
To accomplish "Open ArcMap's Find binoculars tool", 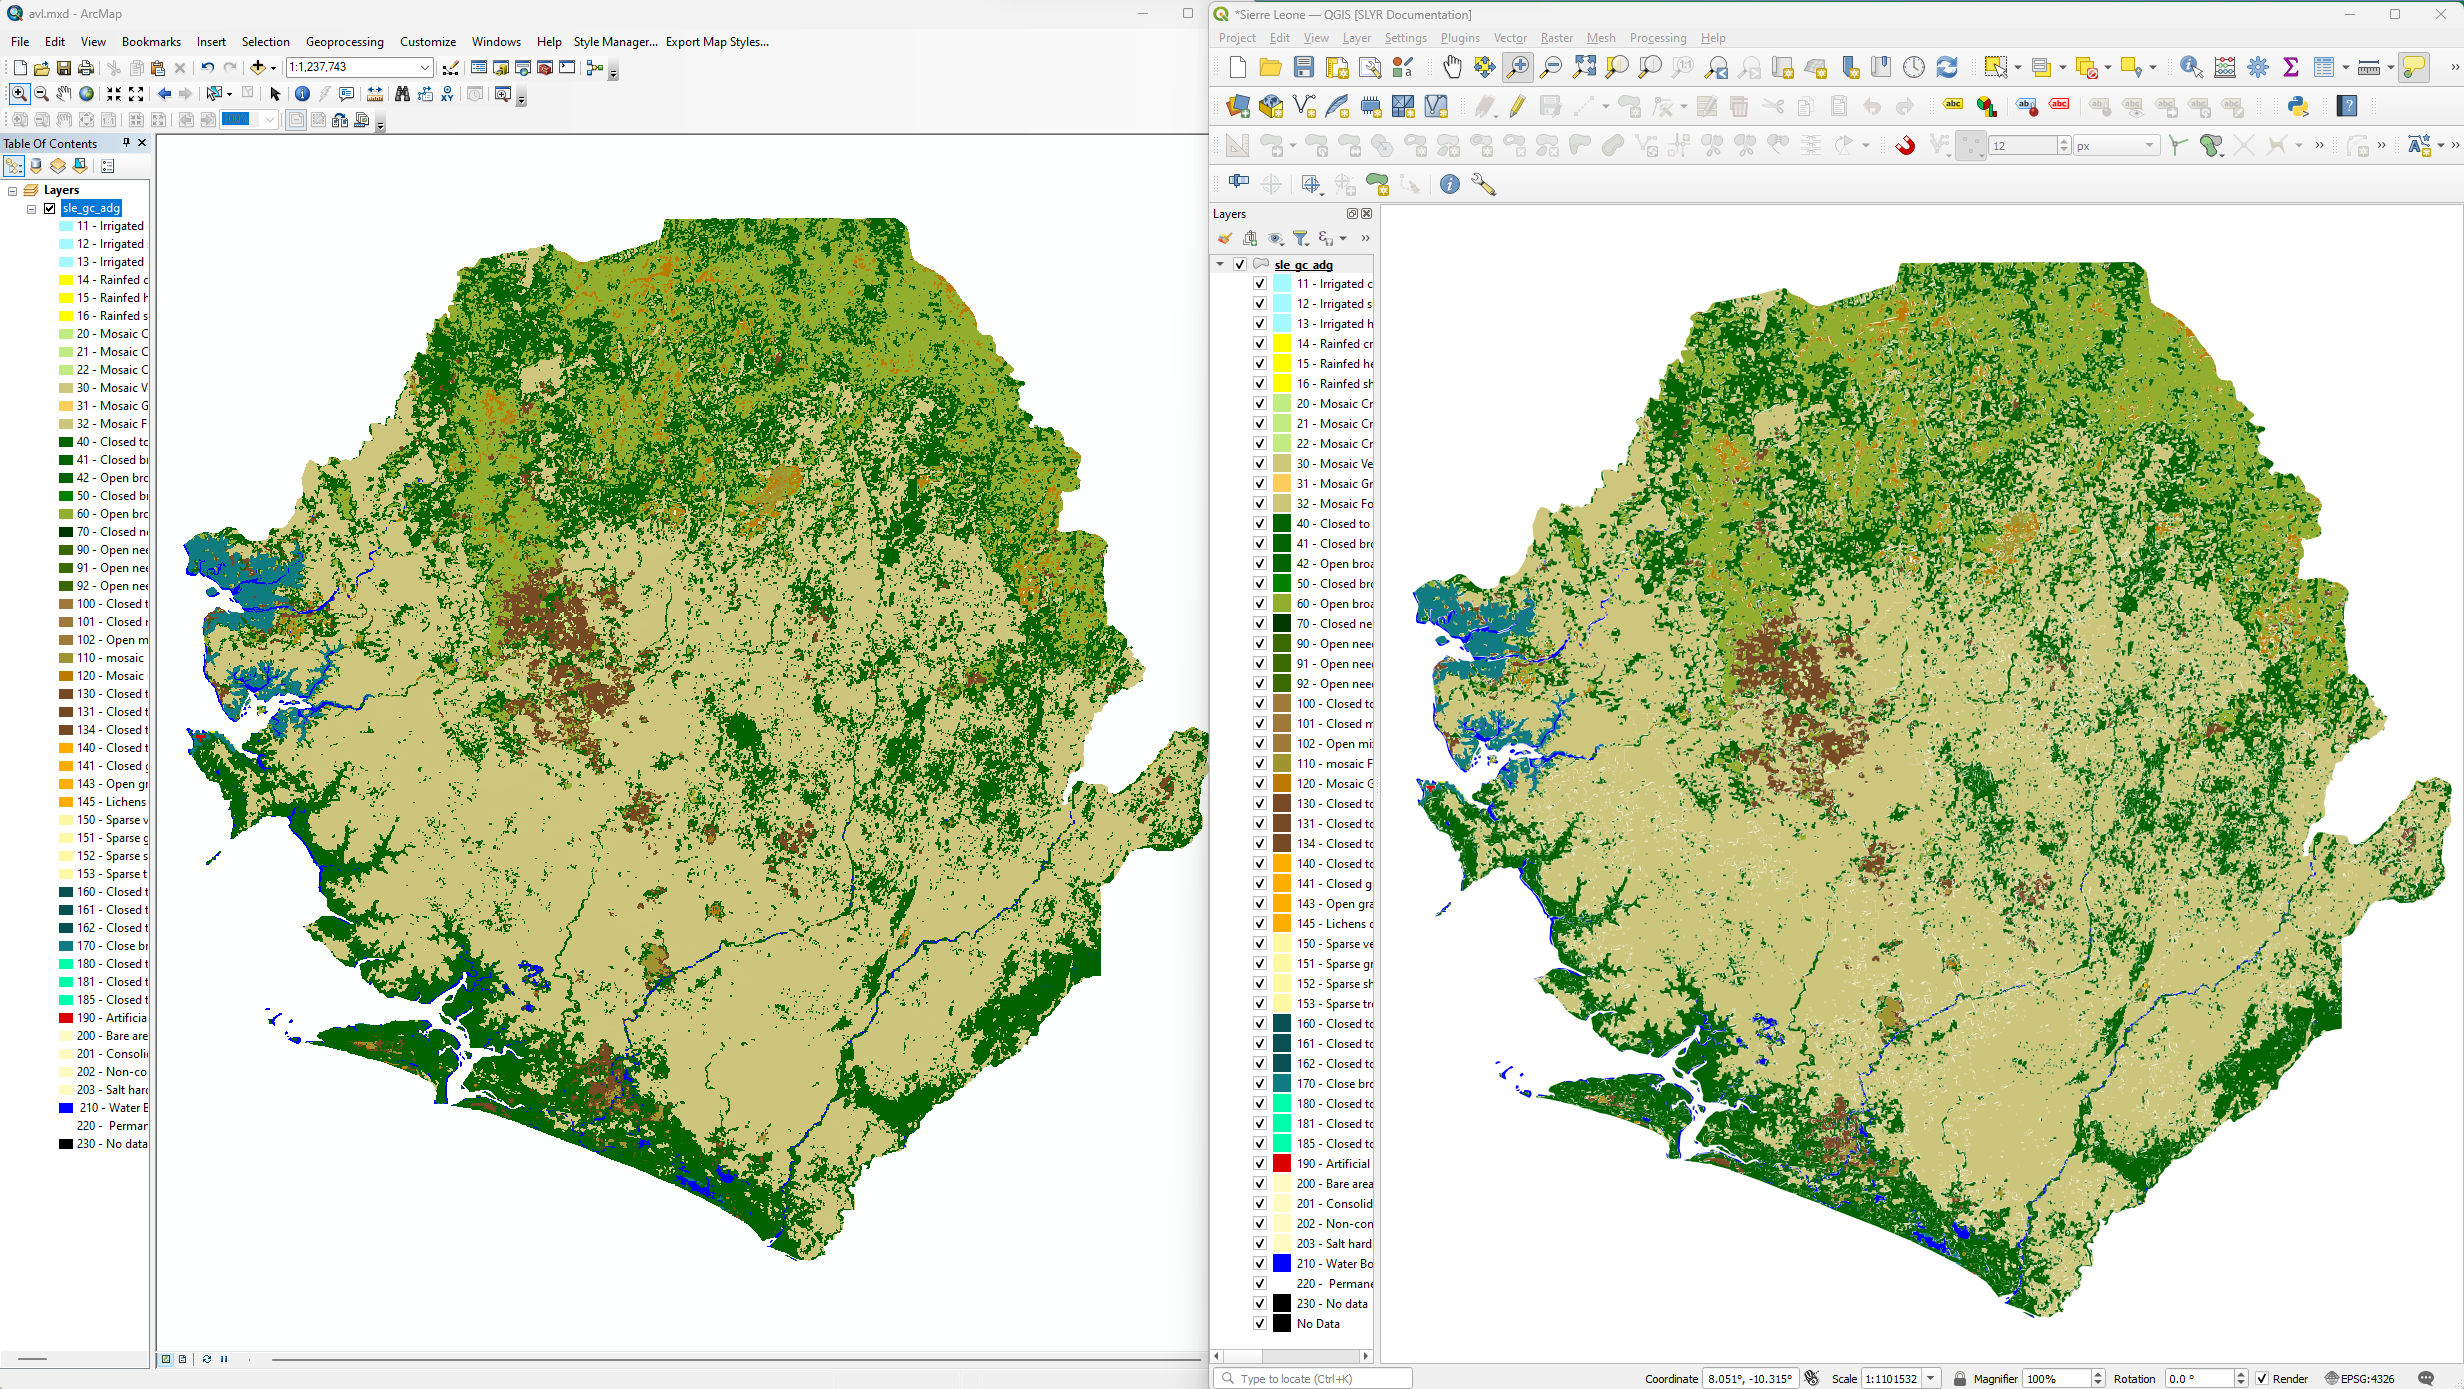I will click(x=402, y=93).
